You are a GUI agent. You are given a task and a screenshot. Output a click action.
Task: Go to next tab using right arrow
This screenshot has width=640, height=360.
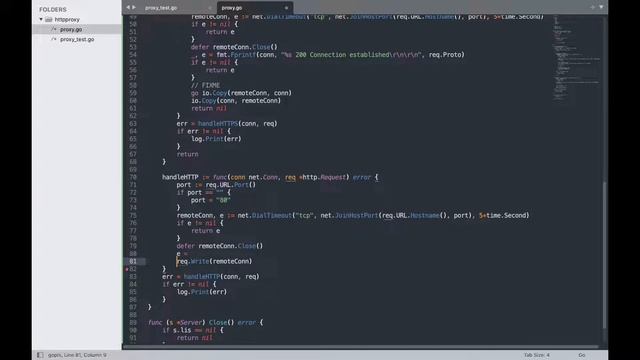pyautogui.click(x=133, y=7)
